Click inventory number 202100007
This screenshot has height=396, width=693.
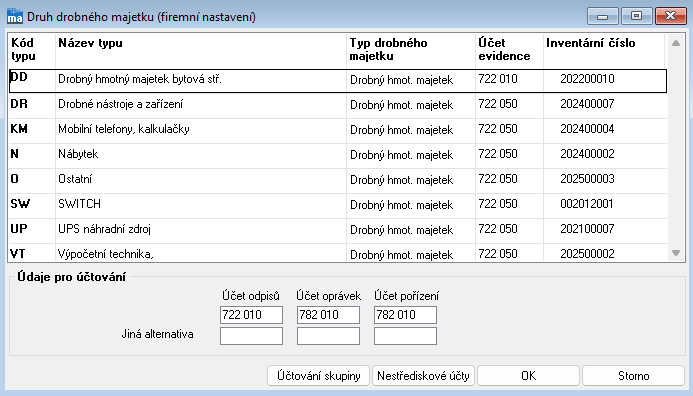[x=587, y=229]
